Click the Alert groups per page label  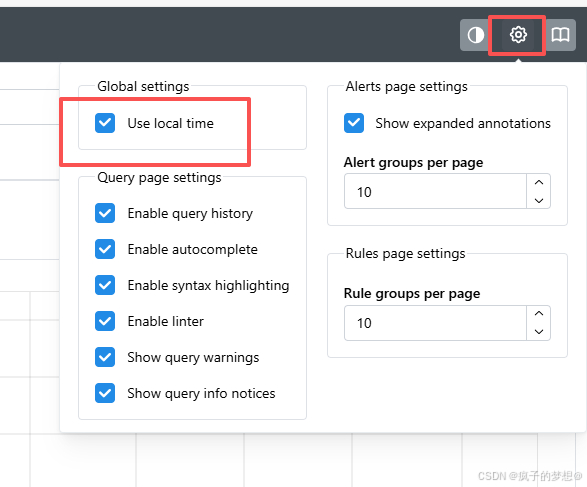click(414, 163)
